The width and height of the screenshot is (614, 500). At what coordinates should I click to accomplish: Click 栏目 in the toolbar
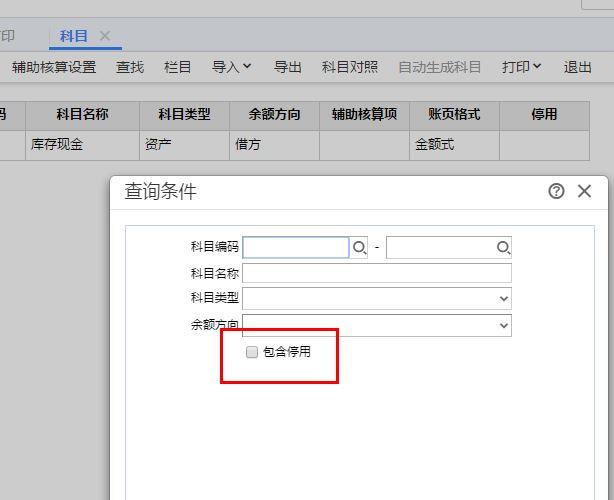(177, 67)
